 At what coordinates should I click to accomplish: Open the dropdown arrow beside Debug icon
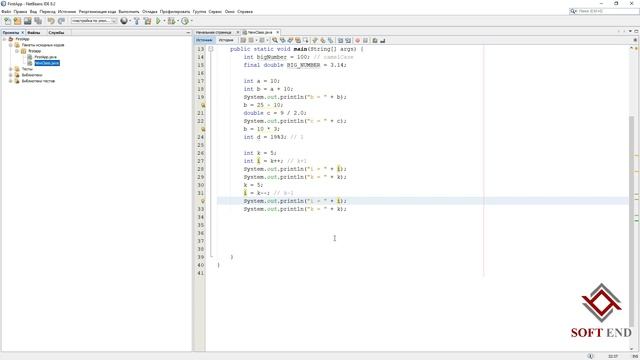[x=178, y=21]
